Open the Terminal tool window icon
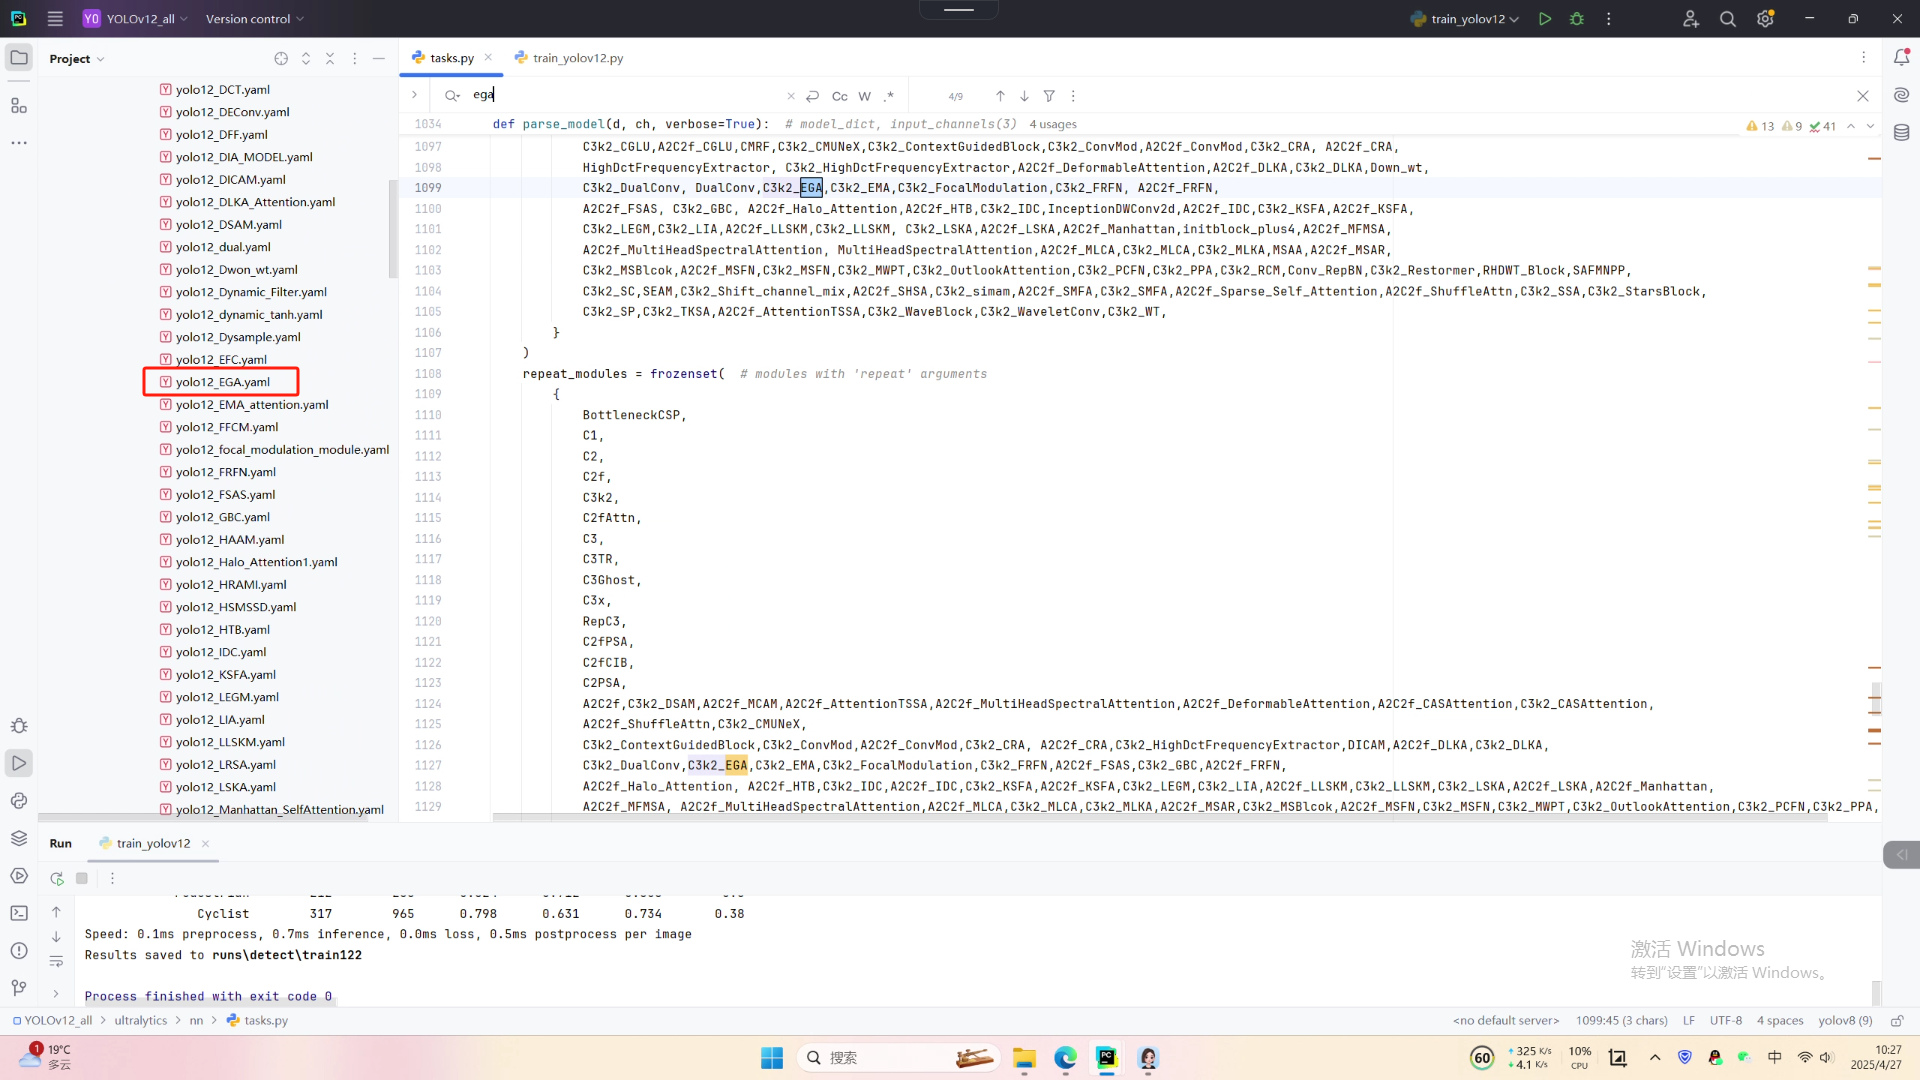The image size is (1920, 1080). point(19,913)
